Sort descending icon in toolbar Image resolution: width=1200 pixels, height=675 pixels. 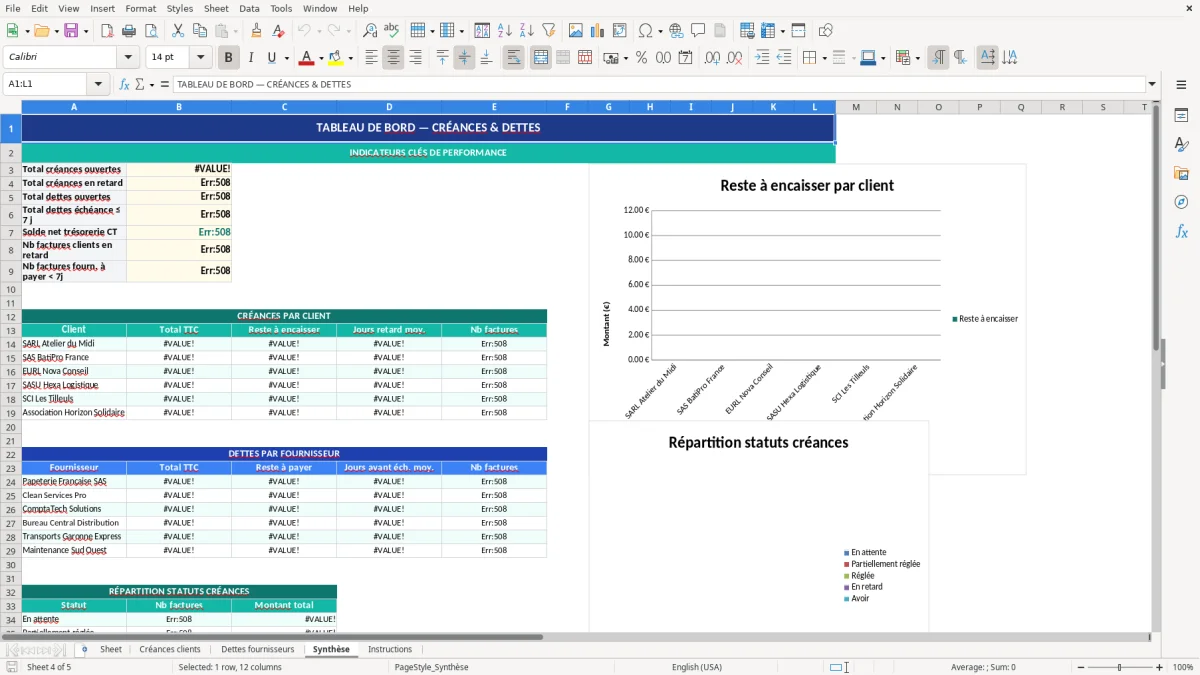tap(526, 31)
